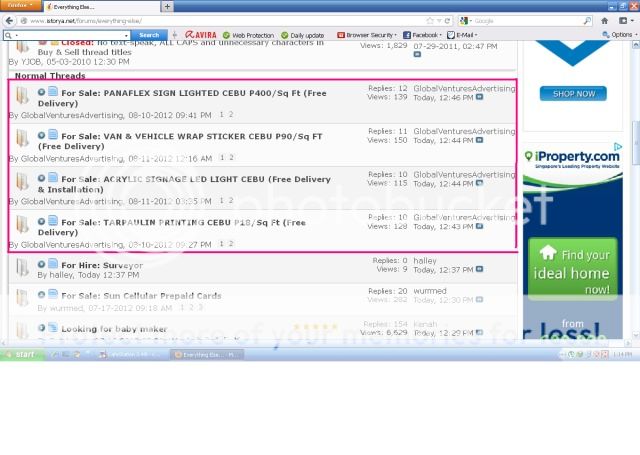Go to page 2 of PANAFLEX thread
This screenshot has width=640, height=455.
pos(232,114)
